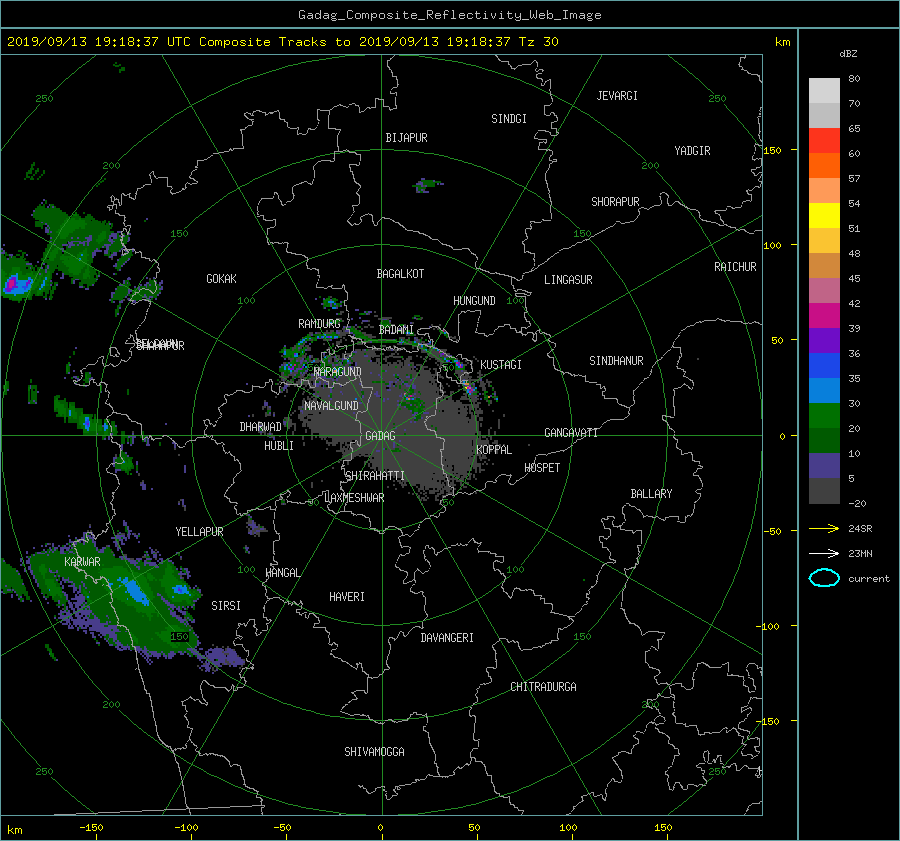Select the BALLARY label on the map
Image resolution: width=900 pixels, height=841 pixels.
click(x=651, y=494)
